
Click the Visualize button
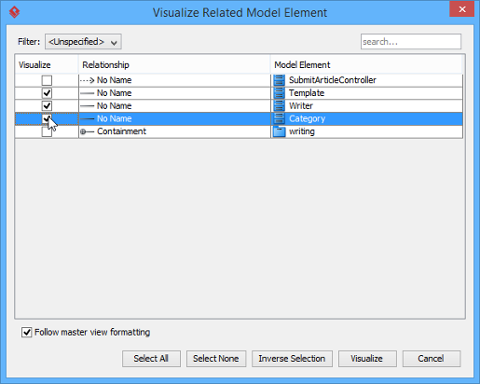[x=367, y=359]
